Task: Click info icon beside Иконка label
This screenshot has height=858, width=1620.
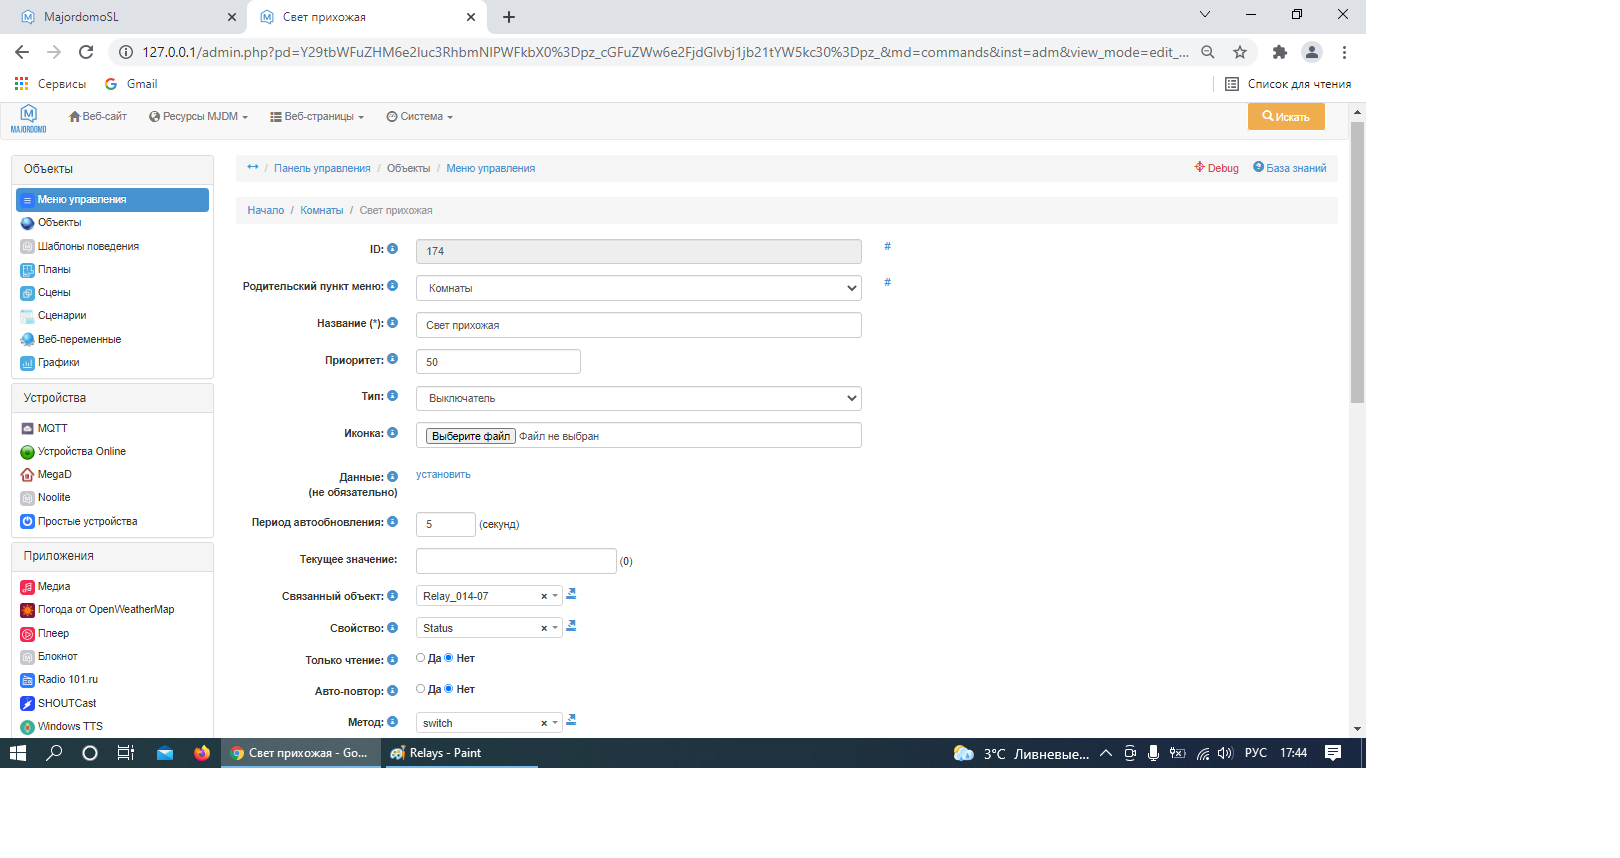Action: pos(393,433)
